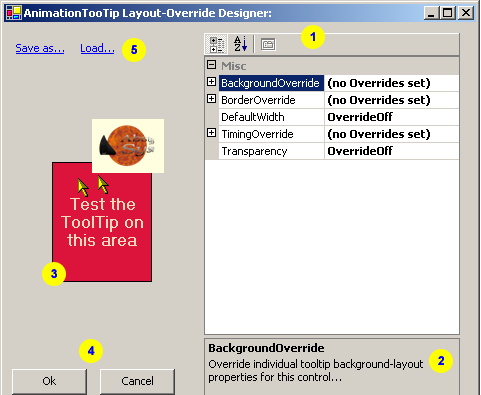Maximize the designer window
Screen dimensions: 481x395
tap(448, 13)
